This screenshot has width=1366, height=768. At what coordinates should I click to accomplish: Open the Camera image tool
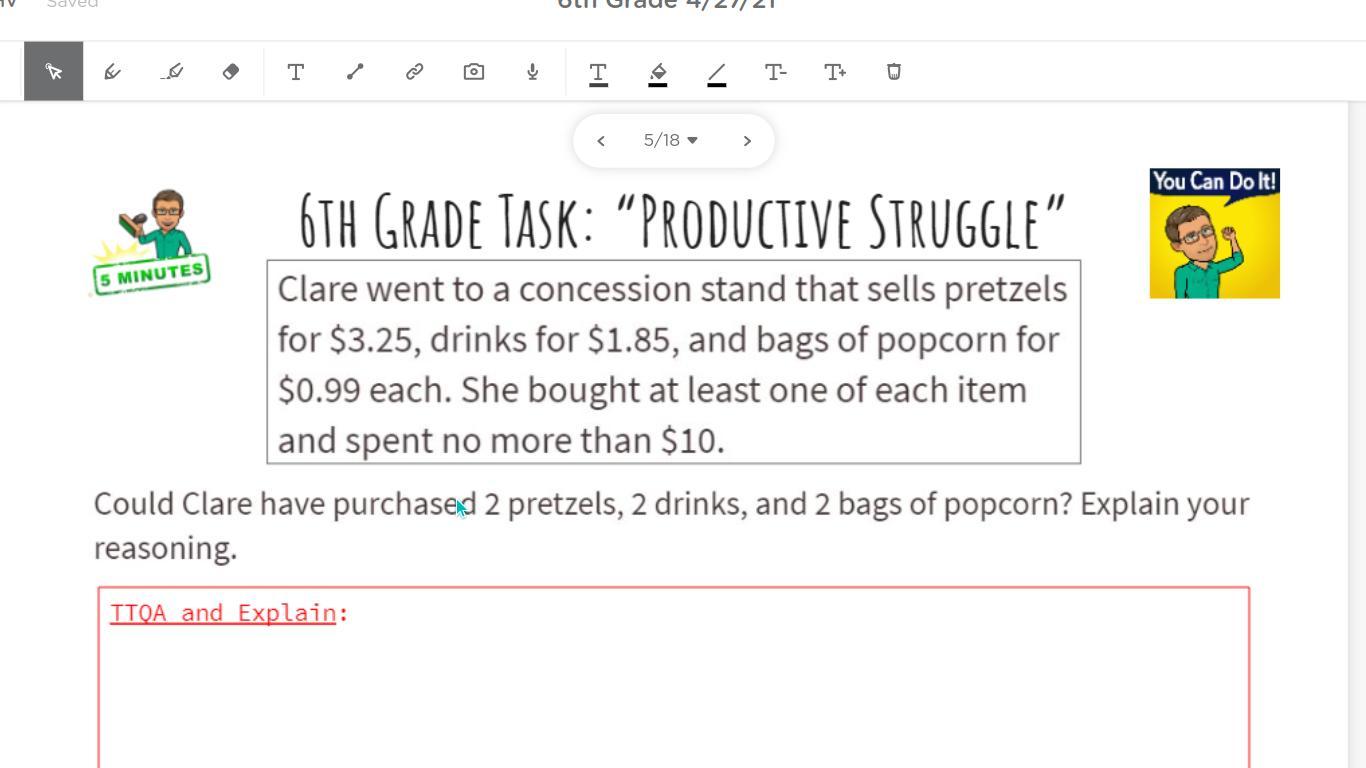474,71
